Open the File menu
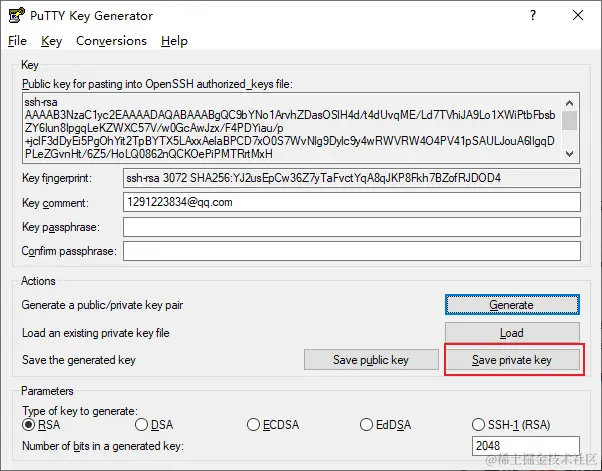This screenshot has height=471, width=602. (17, 41)
